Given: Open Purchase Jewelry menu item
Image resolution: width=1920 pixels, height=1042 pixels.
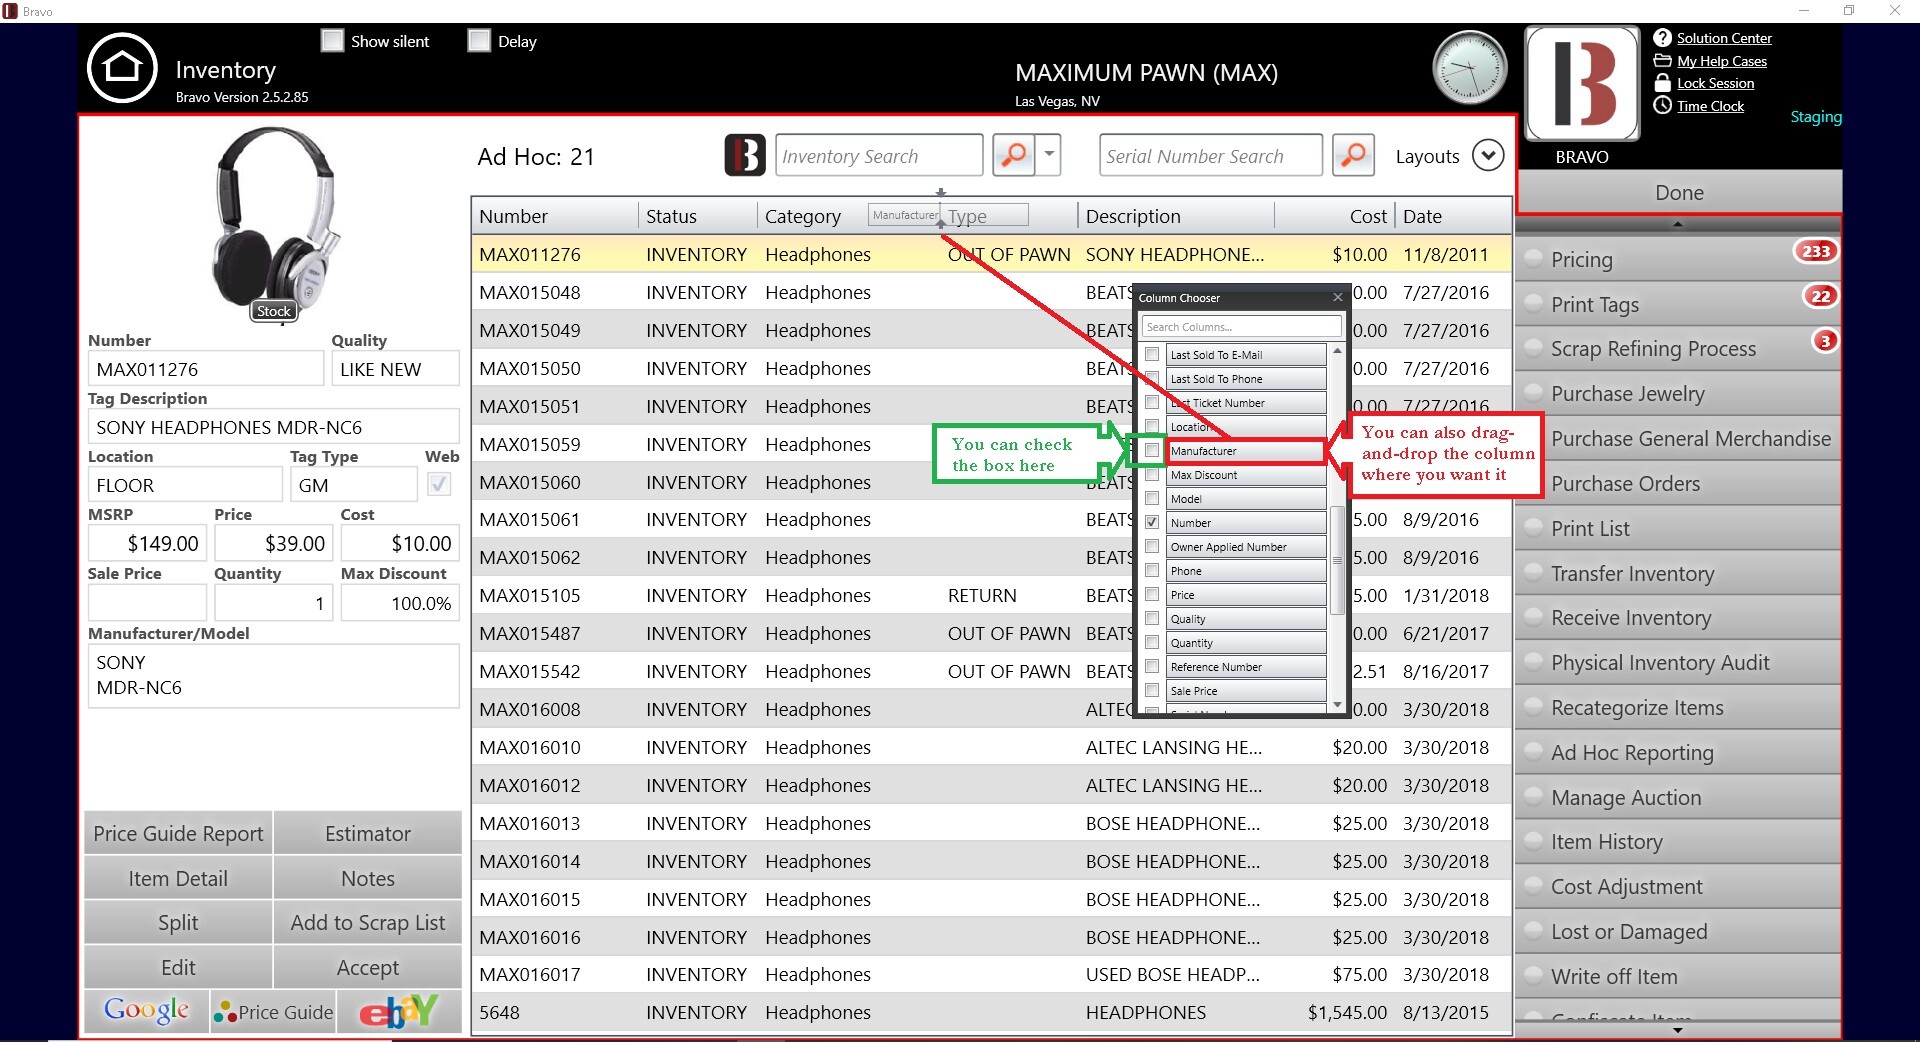Looking at the screenshot, I should coord(1678,394).
